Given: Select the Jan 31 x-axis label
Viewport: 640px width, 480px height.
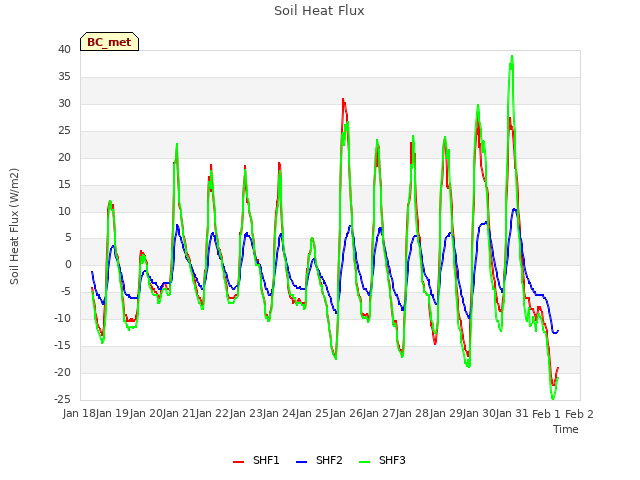Looking at the screenshot, I should click(512, 413).
